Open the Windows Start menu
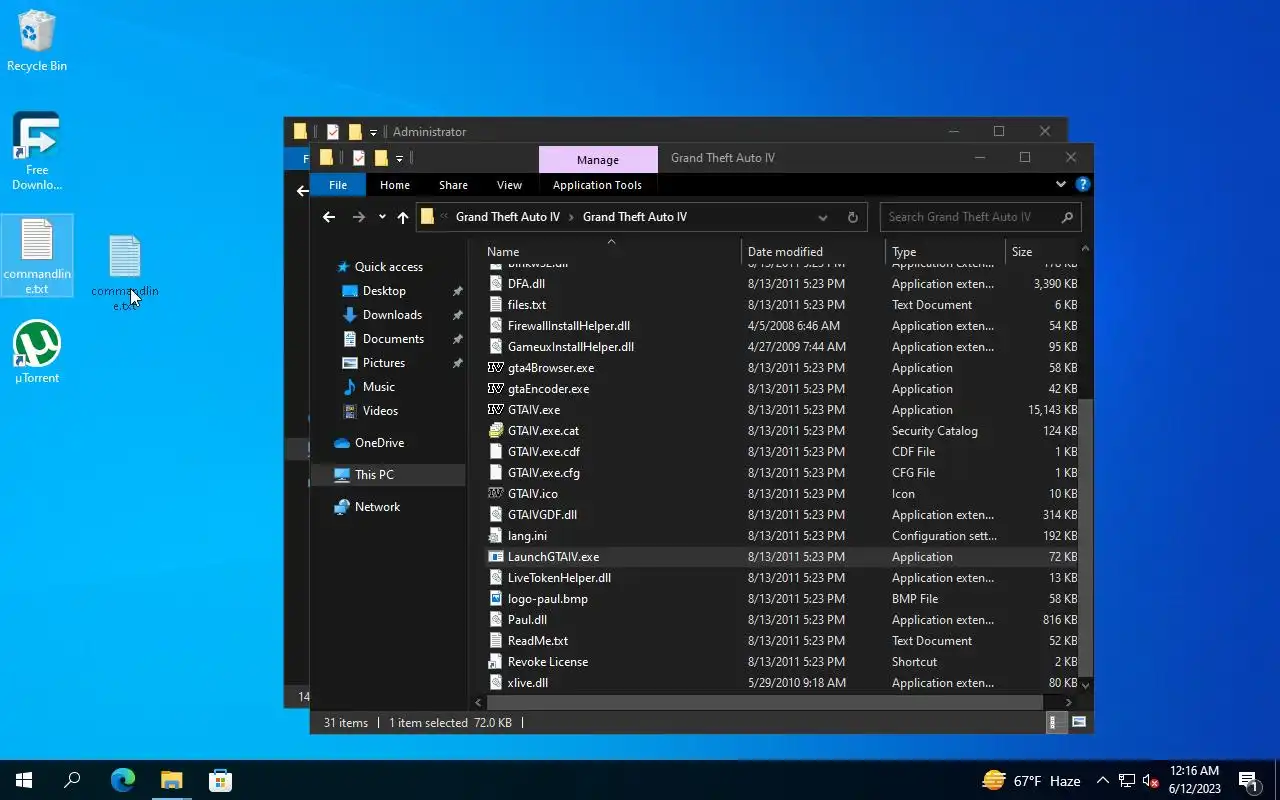 [x=24, y=780]
